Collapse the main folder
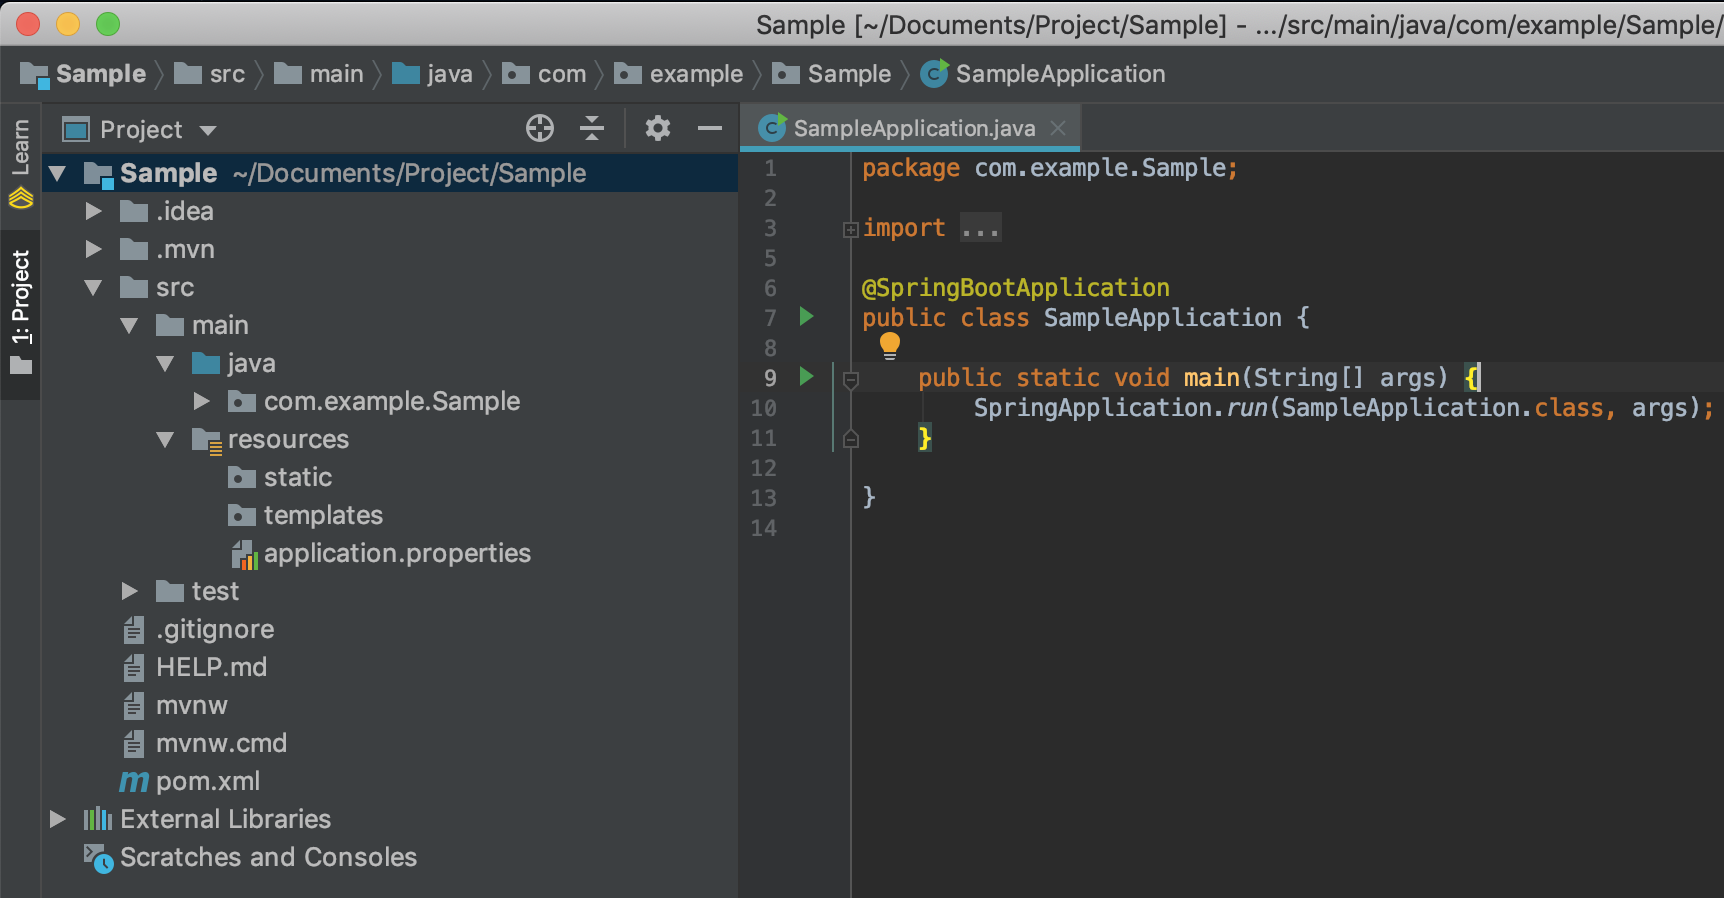 point(130,326)
